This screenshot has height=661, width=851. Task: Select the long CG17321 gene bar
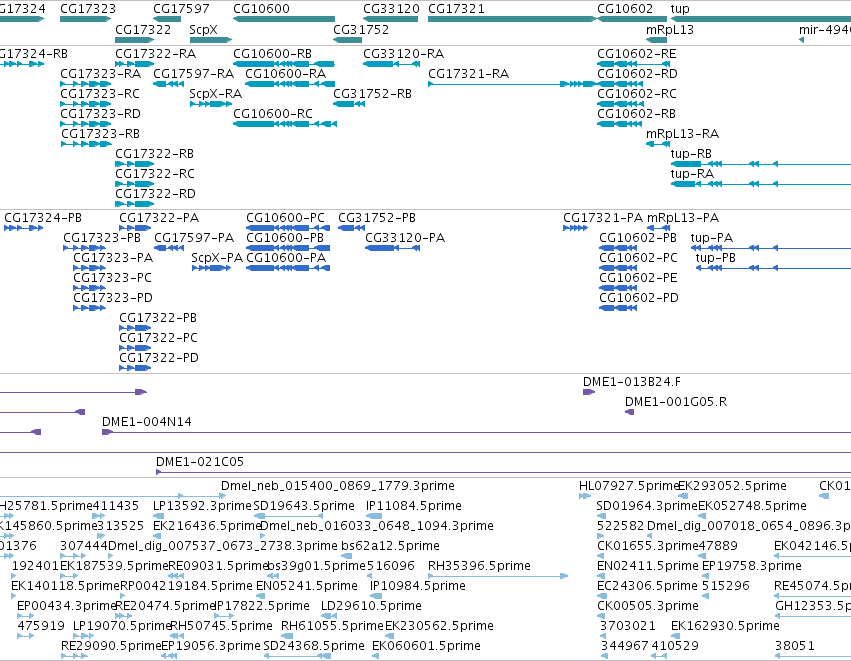(x=512, y=19)
